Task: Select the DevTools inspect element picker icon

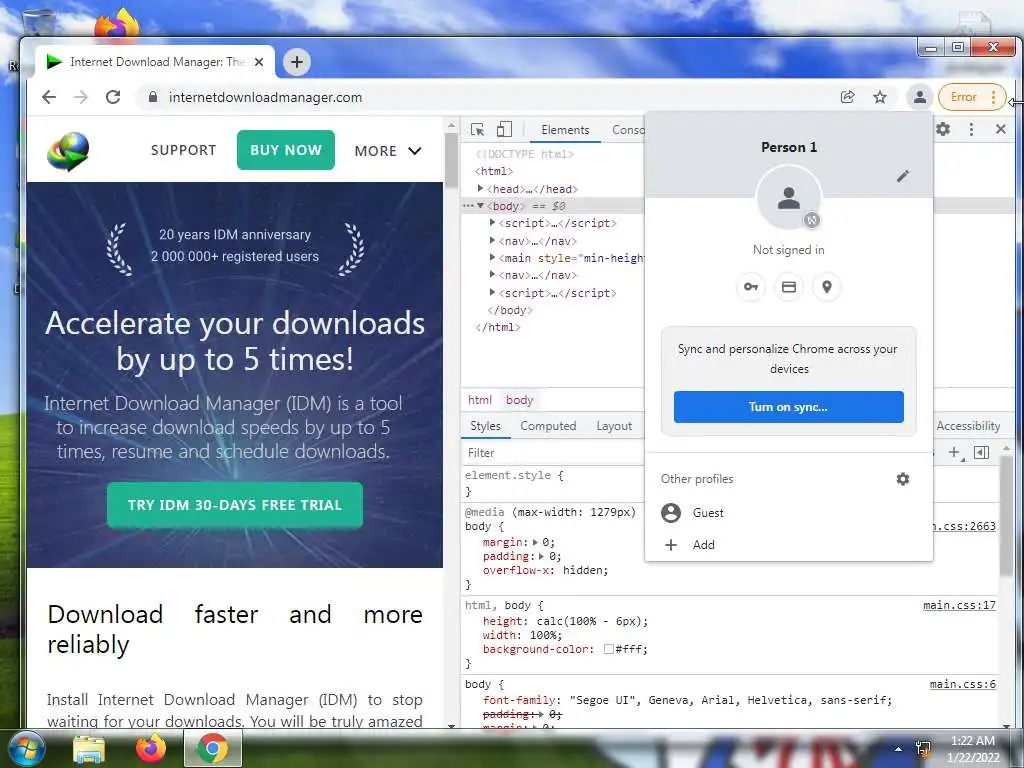Action: tap(477, 129)
